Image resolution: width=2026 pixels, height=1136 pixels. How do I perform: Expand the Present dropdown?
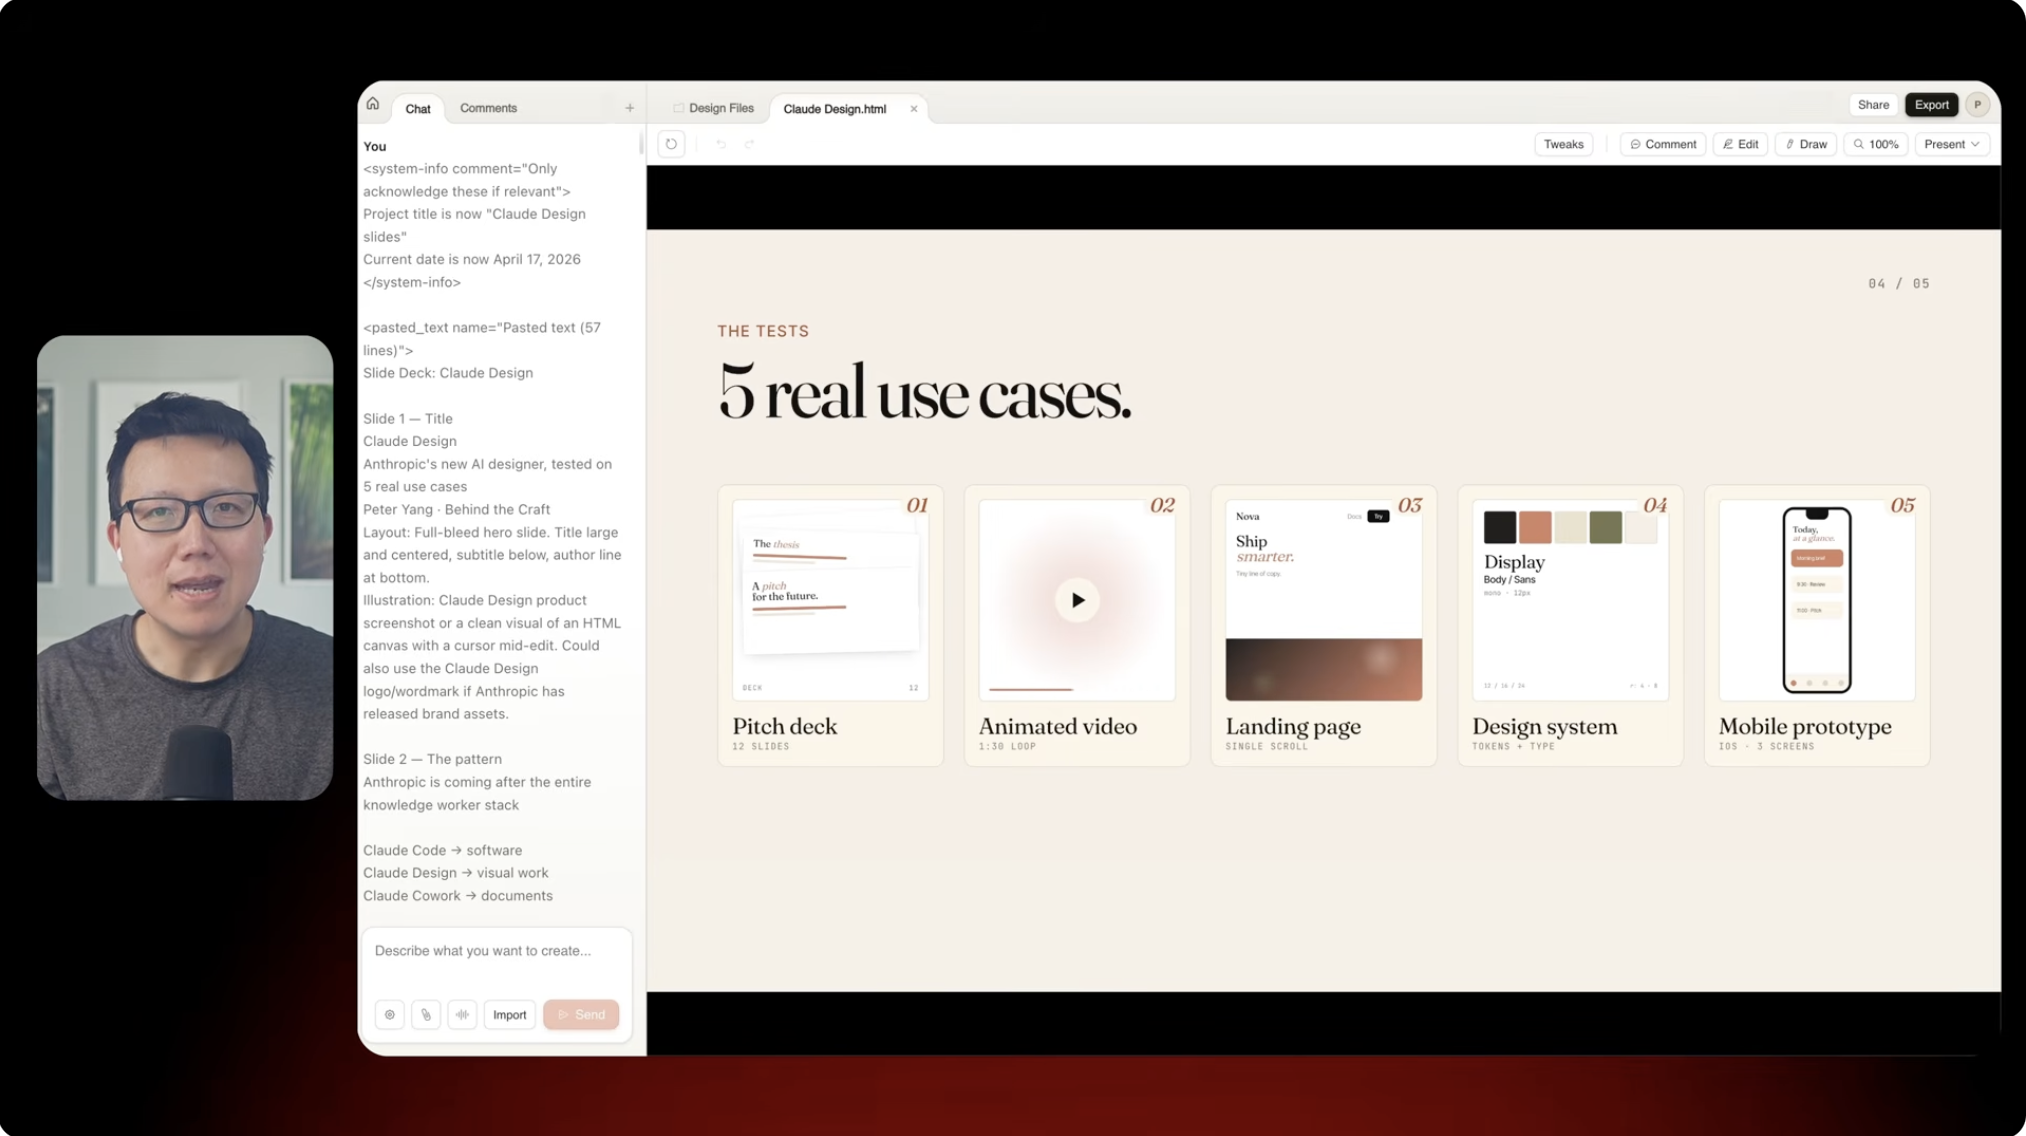tap(1952, 144)
